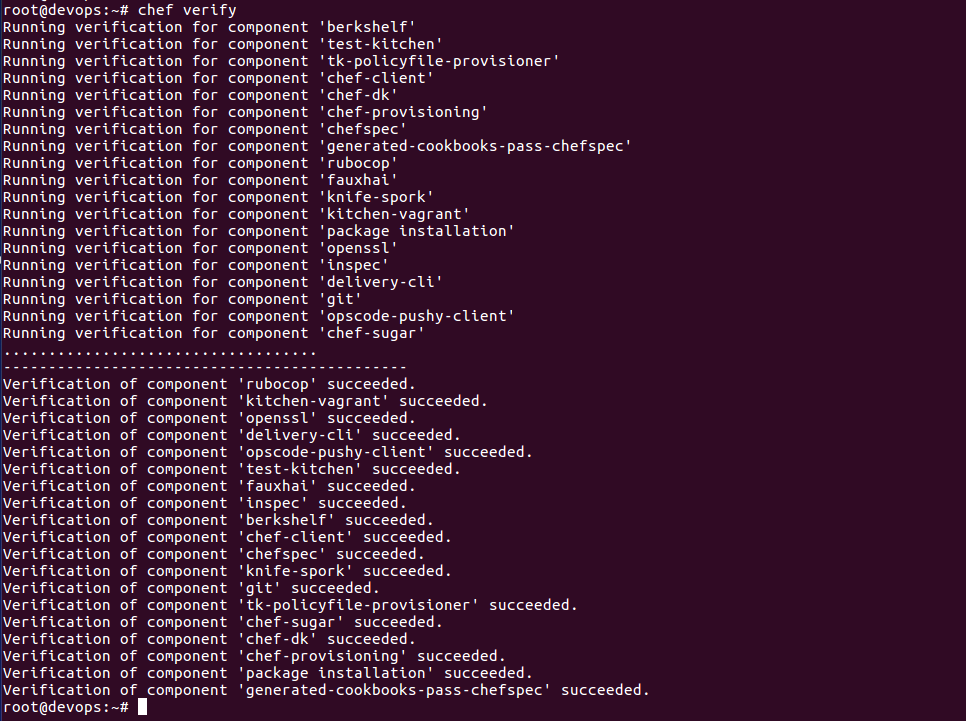
Task: Click the 'delivery-cli' succeeded result line
Action: tap(232, 435)
